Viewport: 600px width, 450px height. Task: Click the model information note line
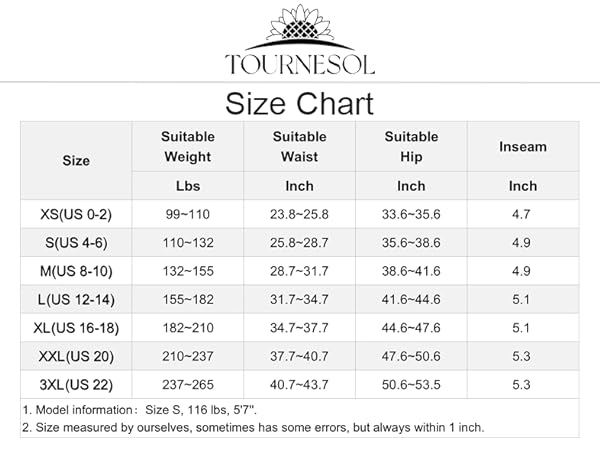tap(140, 410)
